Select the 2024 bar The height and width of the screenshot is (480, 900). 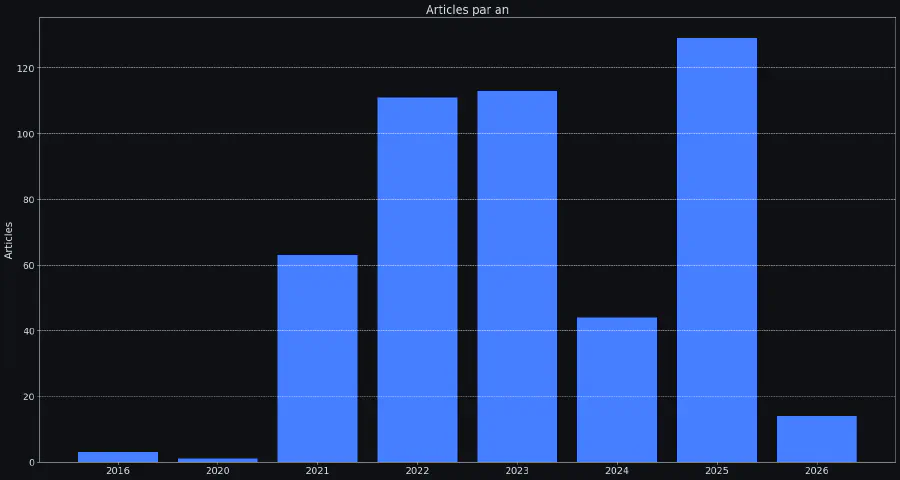point(617,389)
